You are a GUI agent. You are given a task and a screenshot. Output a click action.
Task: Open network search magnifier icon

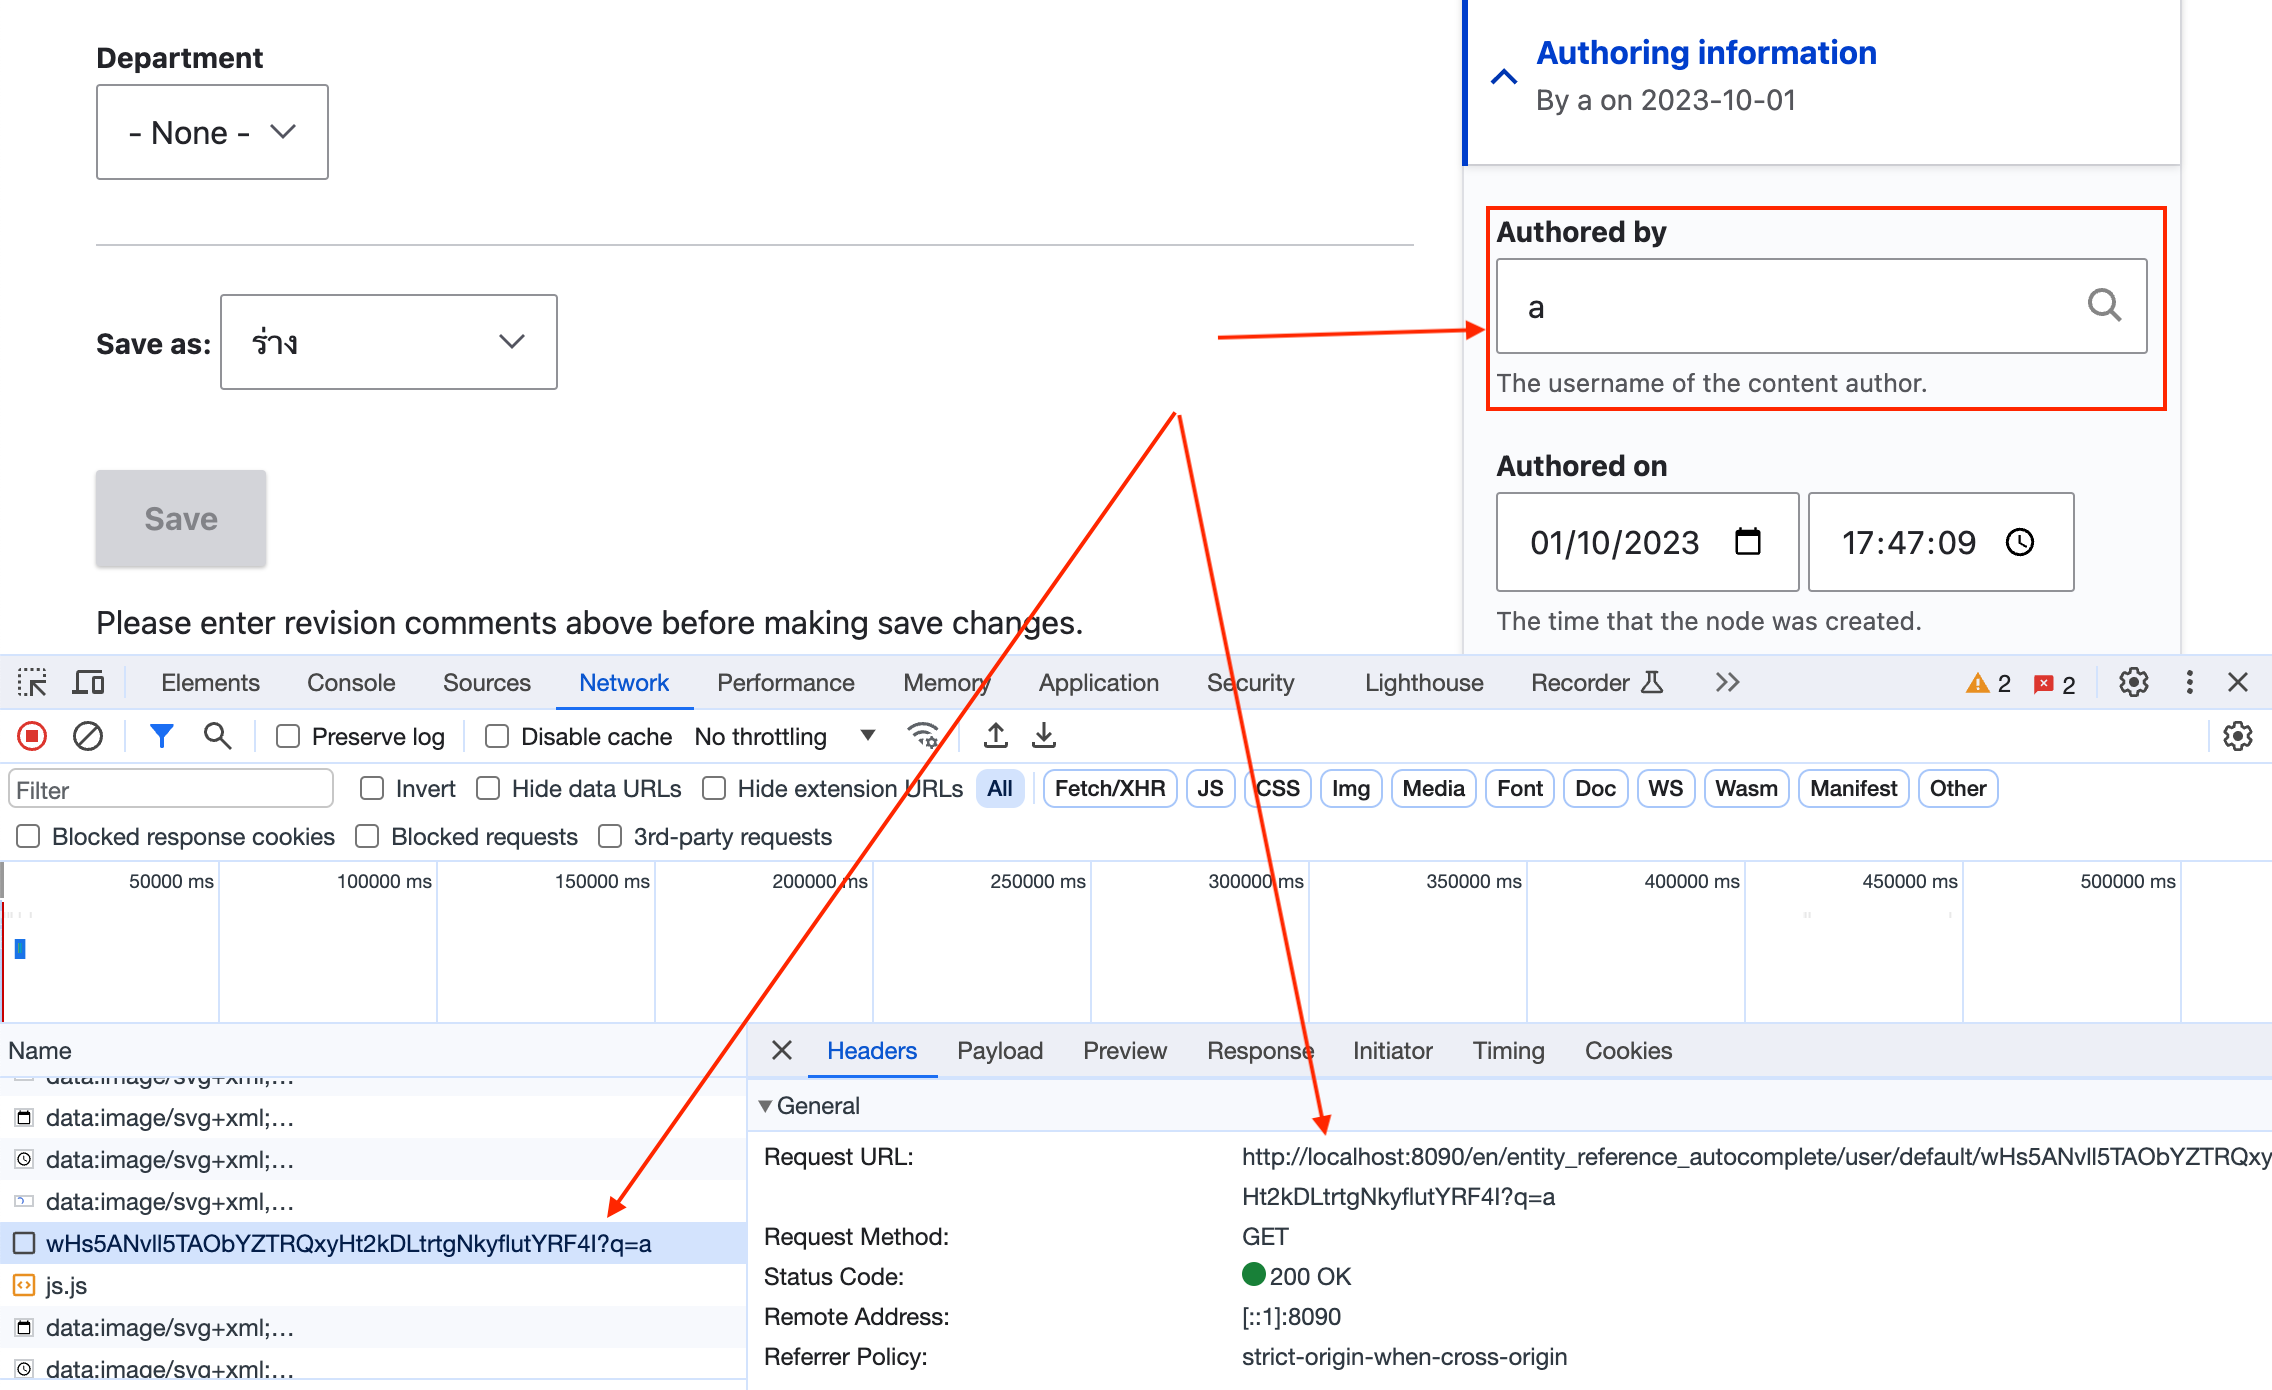[x=217, y=737]
